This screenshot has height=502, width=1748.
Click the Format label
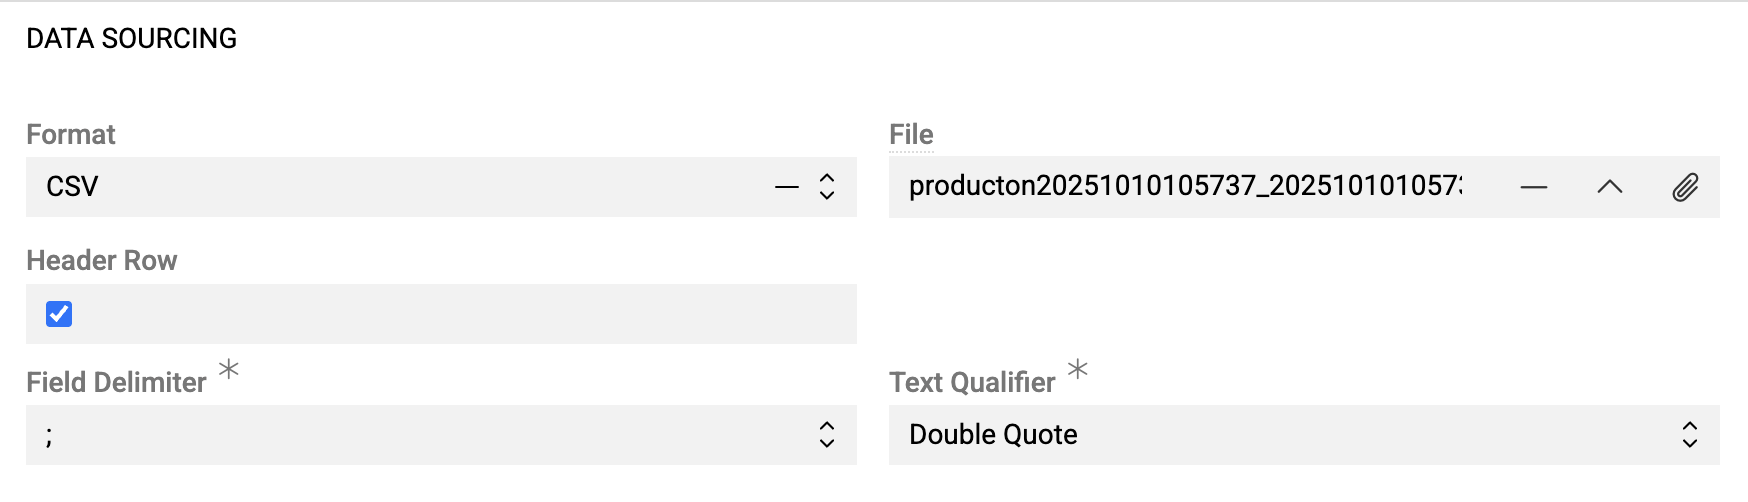coord(70,134)
